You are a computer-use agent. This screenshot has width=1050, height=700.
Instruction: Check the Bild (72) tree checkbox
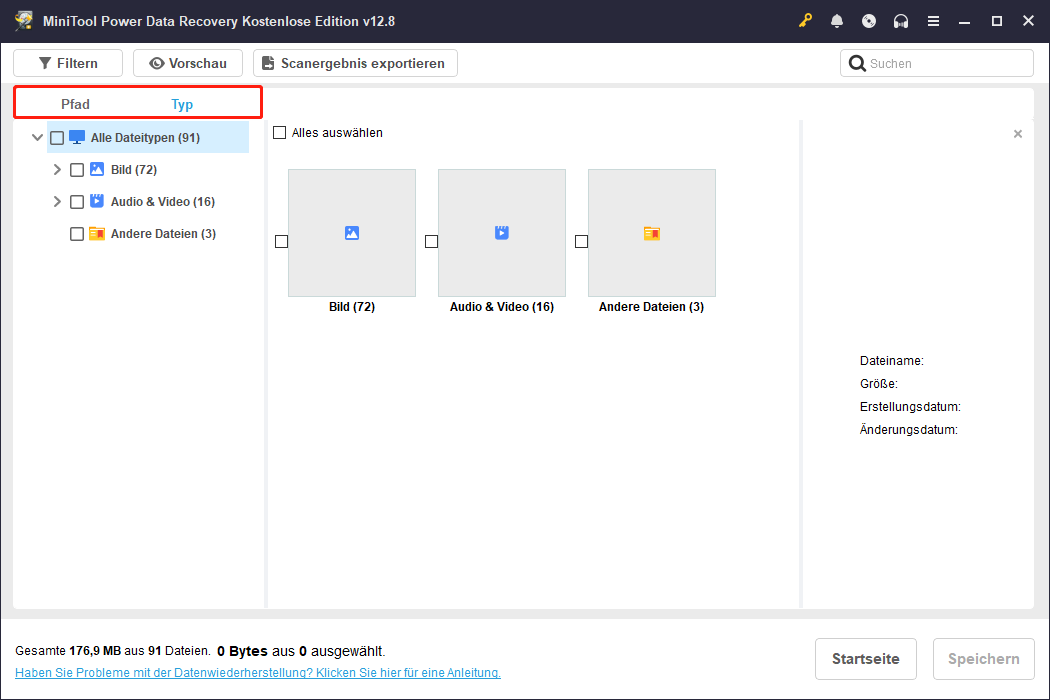tap(77, 169)
